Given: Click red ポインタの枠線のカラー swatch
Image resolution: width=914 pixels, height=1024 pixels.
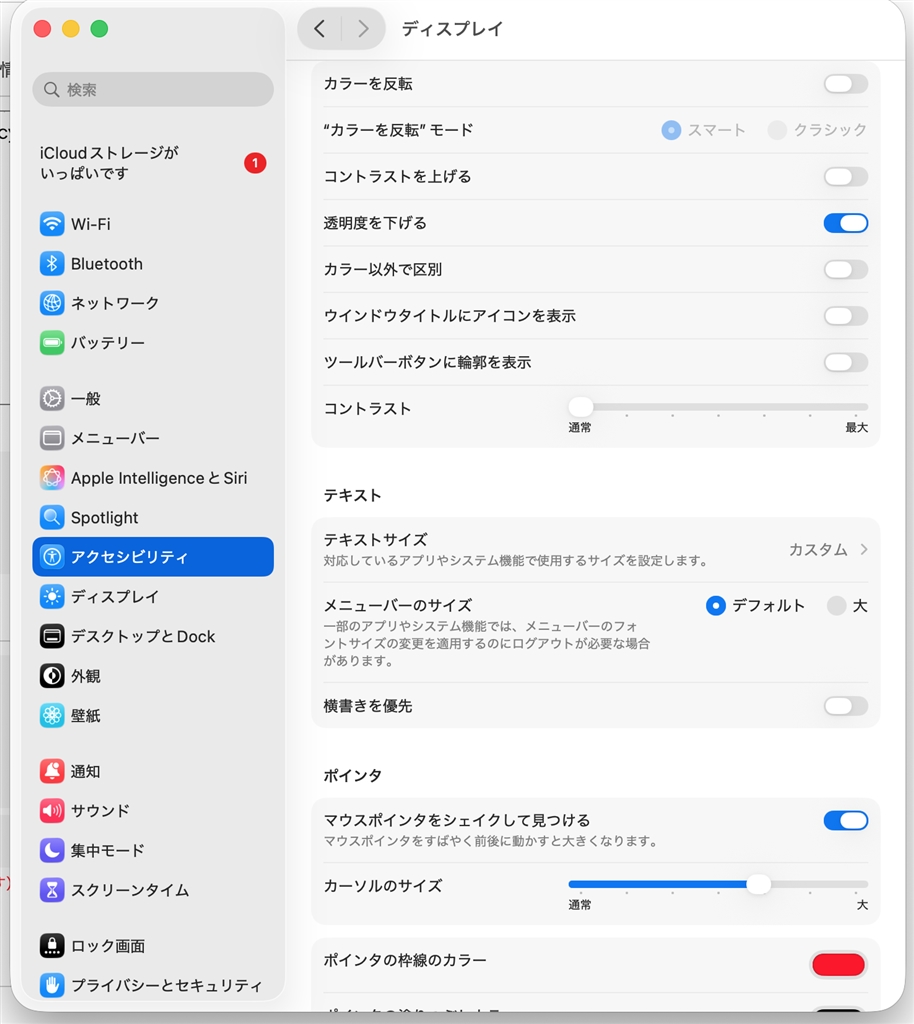Looking at the screenshot, I should click(838, 965).
